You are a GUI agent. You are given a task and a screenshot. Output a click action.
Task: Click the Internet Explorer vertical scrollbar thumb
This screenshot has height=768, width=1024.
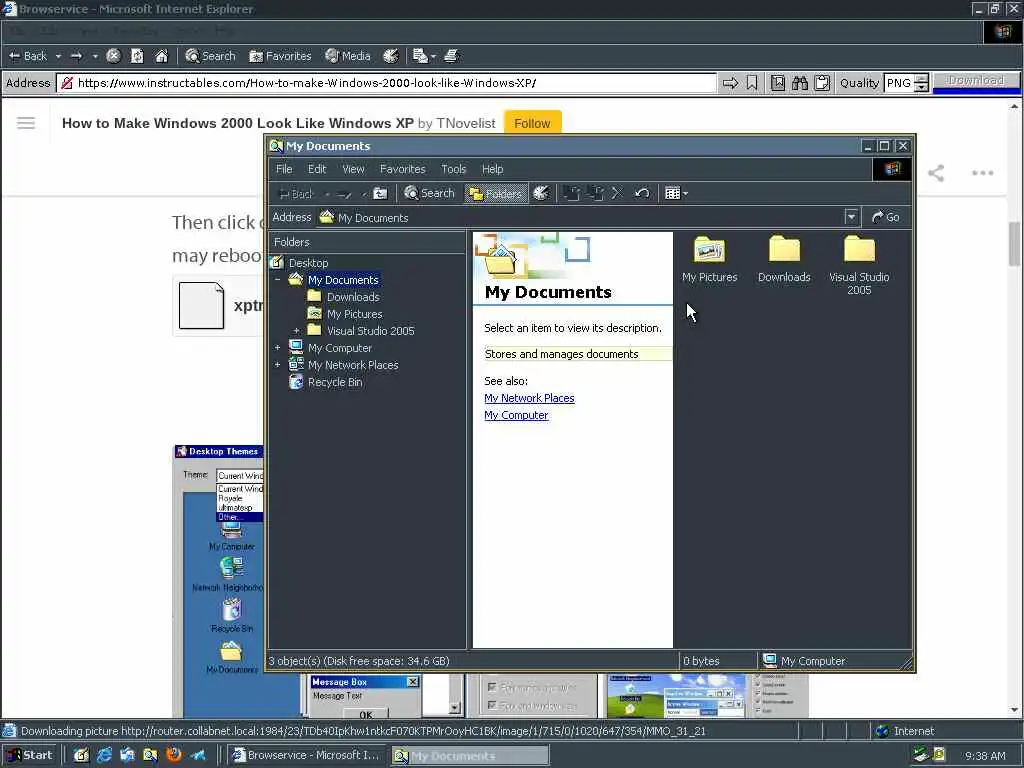[1014, 244]
